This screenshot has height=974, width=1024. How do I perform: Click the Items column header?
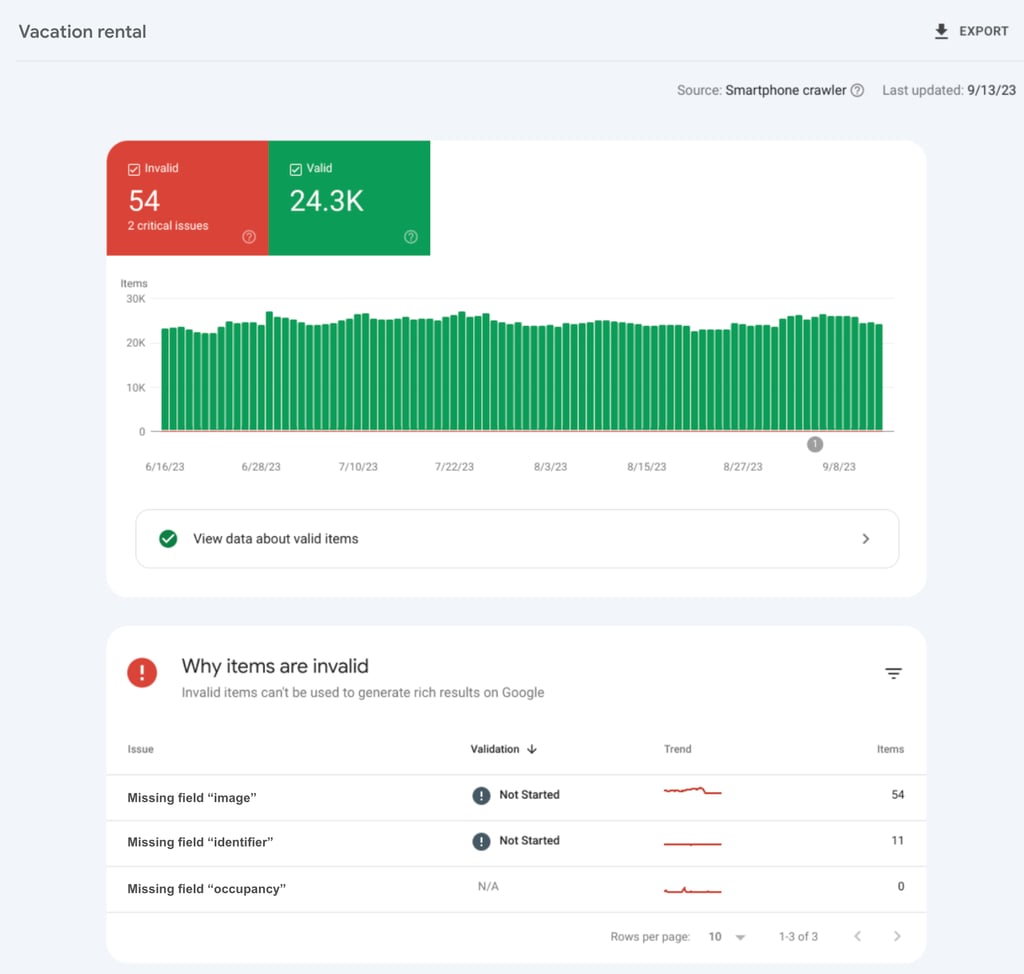(x=890, y=749)
